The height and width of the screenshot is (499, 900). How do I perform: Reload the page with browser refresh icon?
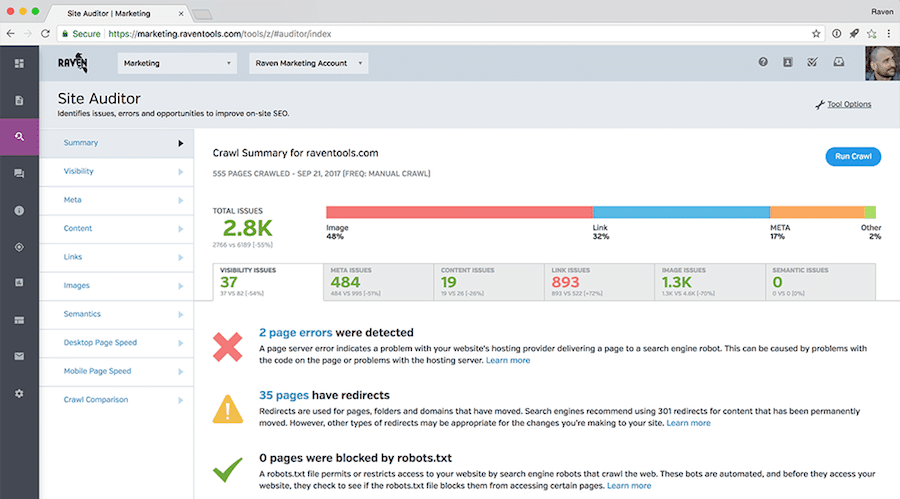(45, 34)
